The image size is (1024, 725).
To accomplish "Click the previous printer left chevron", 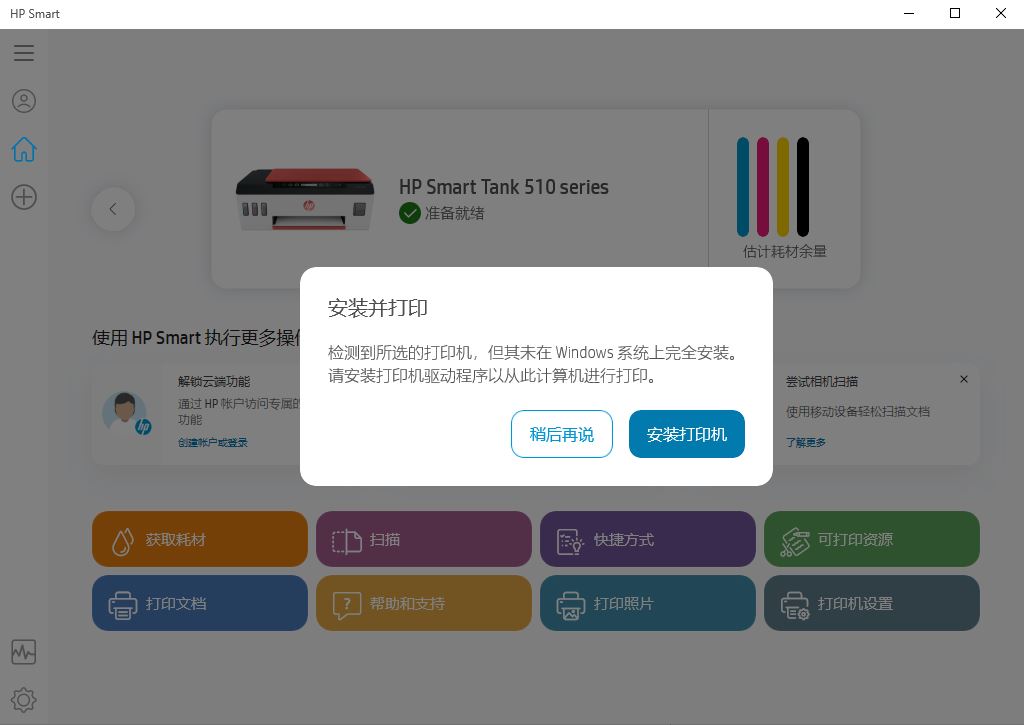I will point(113,209).
